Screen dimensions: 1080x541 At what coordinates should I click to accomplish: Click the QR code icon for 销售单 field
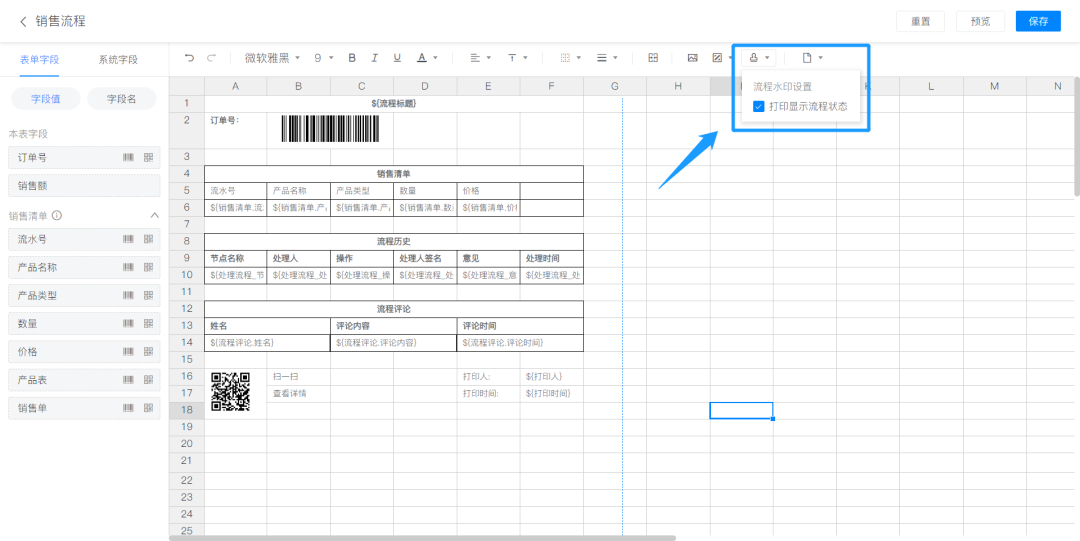click(148, 408)
